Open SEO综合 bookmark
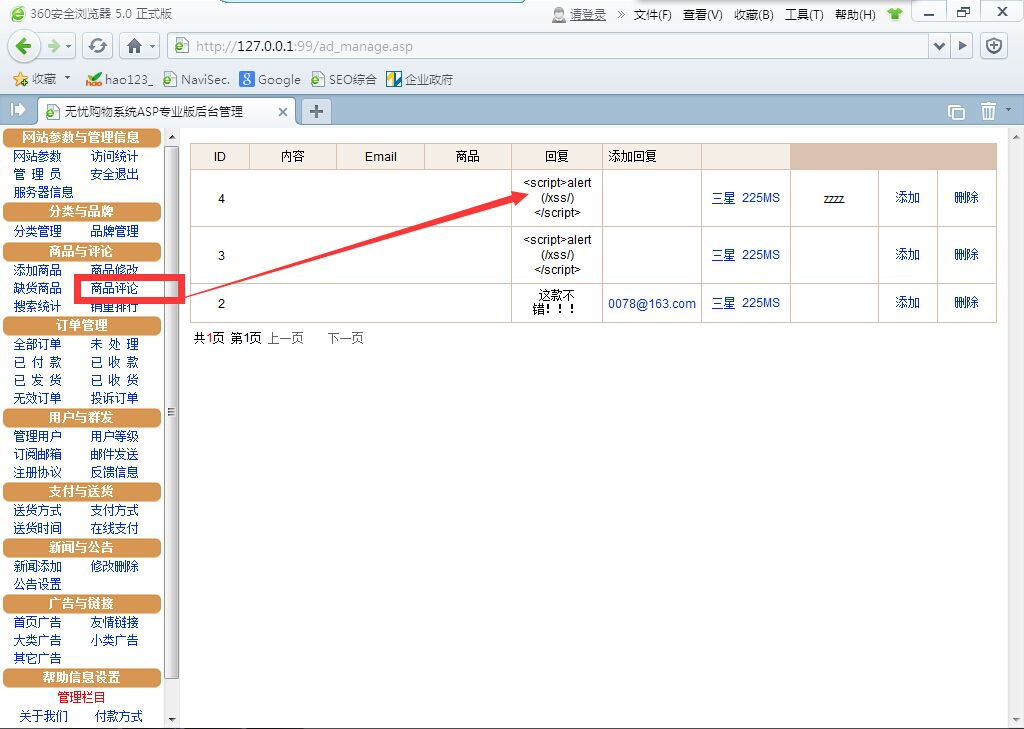The width and height of the screenshot is (1024, 729). [x=344, y=79]
